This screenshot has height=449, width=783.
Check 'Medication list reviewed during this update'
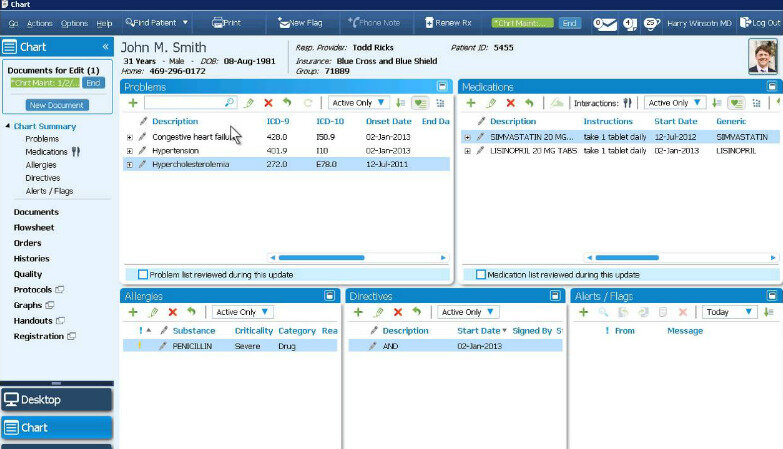(x=481, y=274)
